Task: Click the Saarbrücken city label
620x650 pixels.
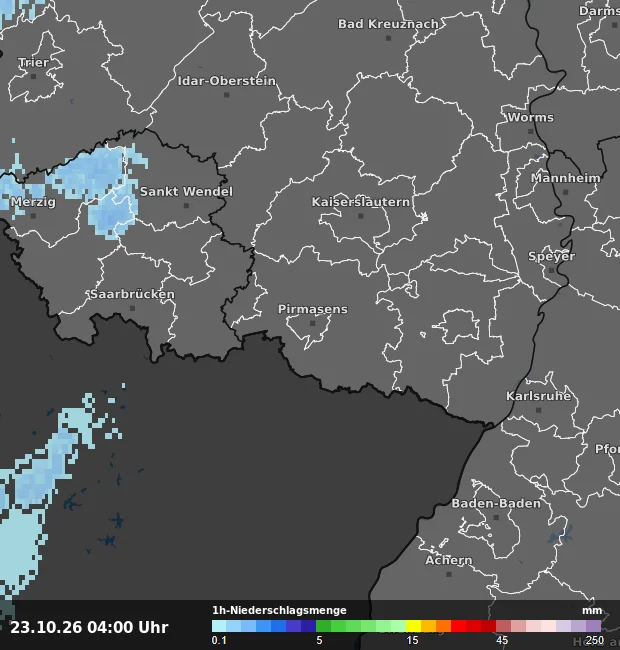Action: 133,294
